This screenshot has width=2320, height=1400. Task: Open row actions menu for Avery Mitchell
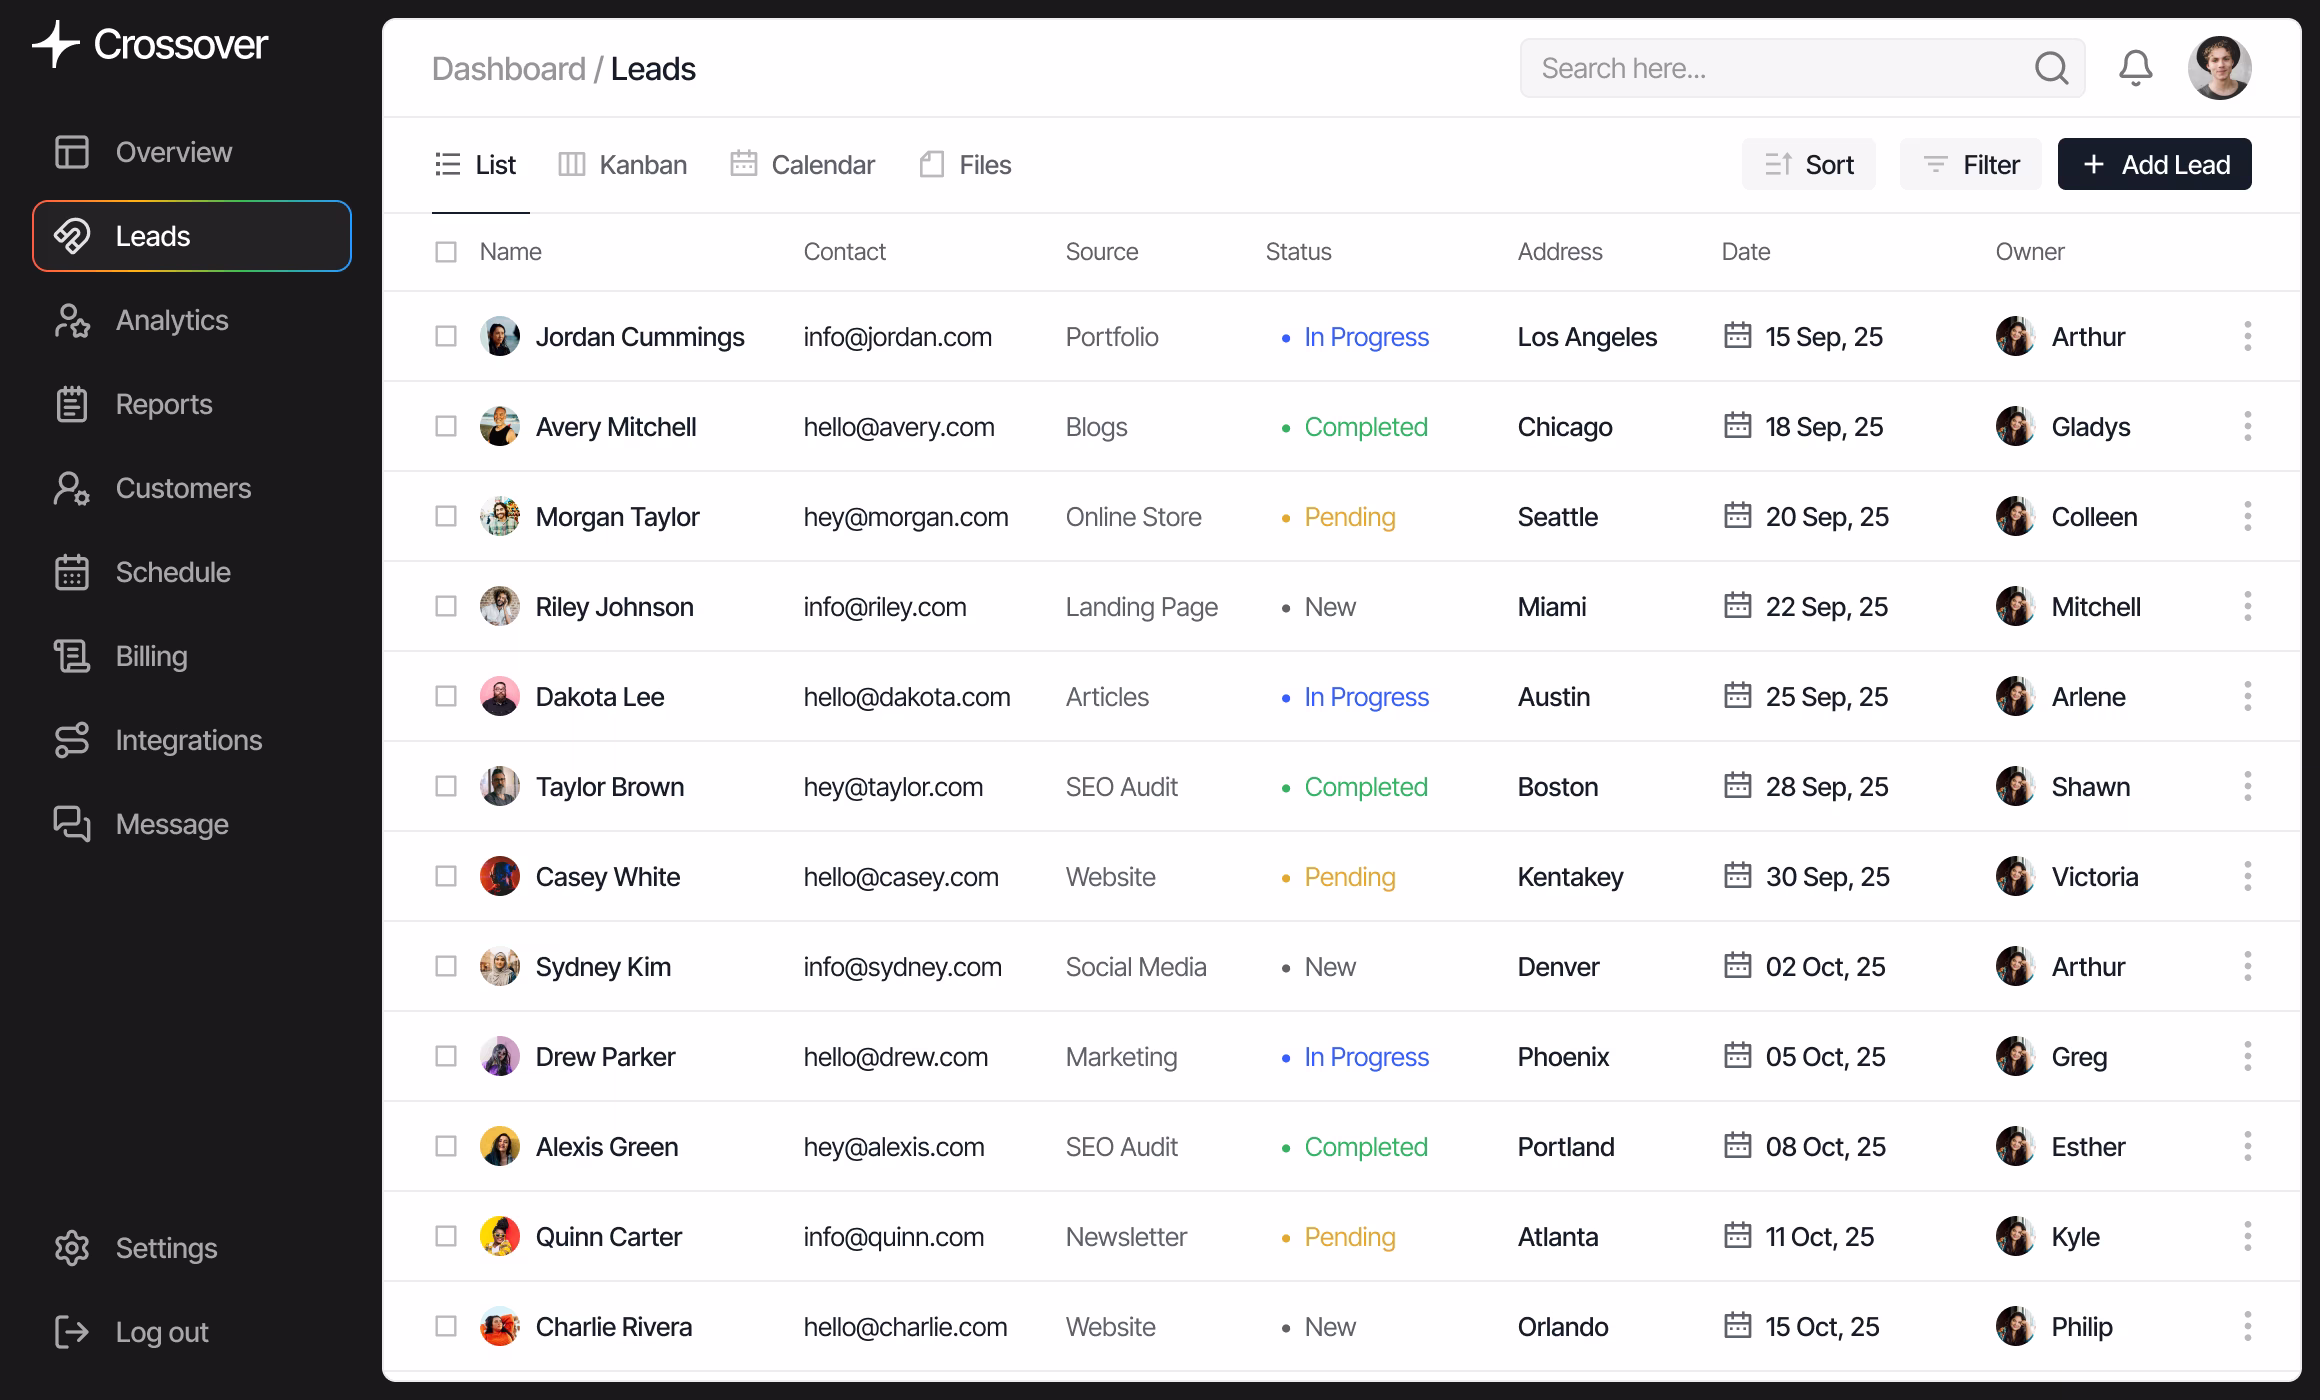[2248, 426]
